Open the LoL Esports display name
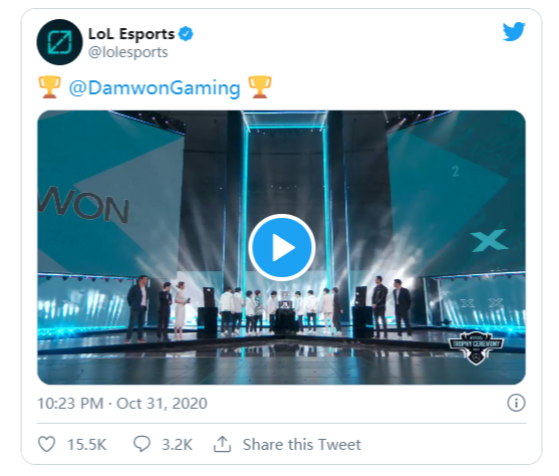Image resolution: width=559 pixels, height=476 pixels. pyautogui.click(x=131, y=34)
